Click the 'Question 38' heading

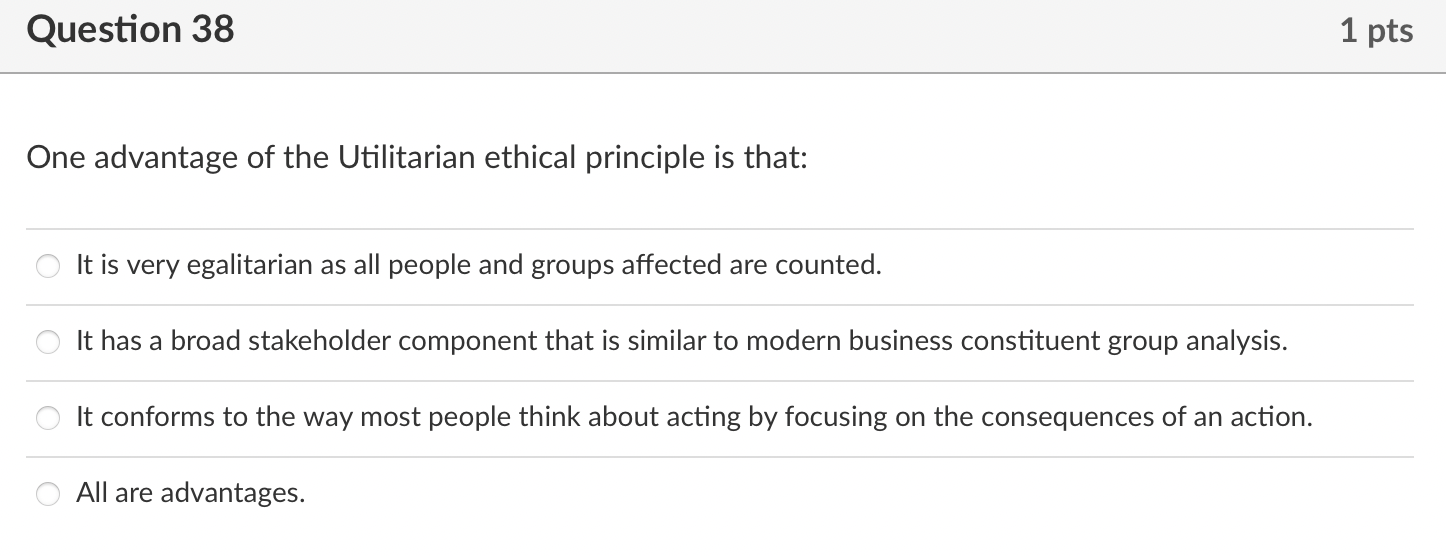point(130,30)
